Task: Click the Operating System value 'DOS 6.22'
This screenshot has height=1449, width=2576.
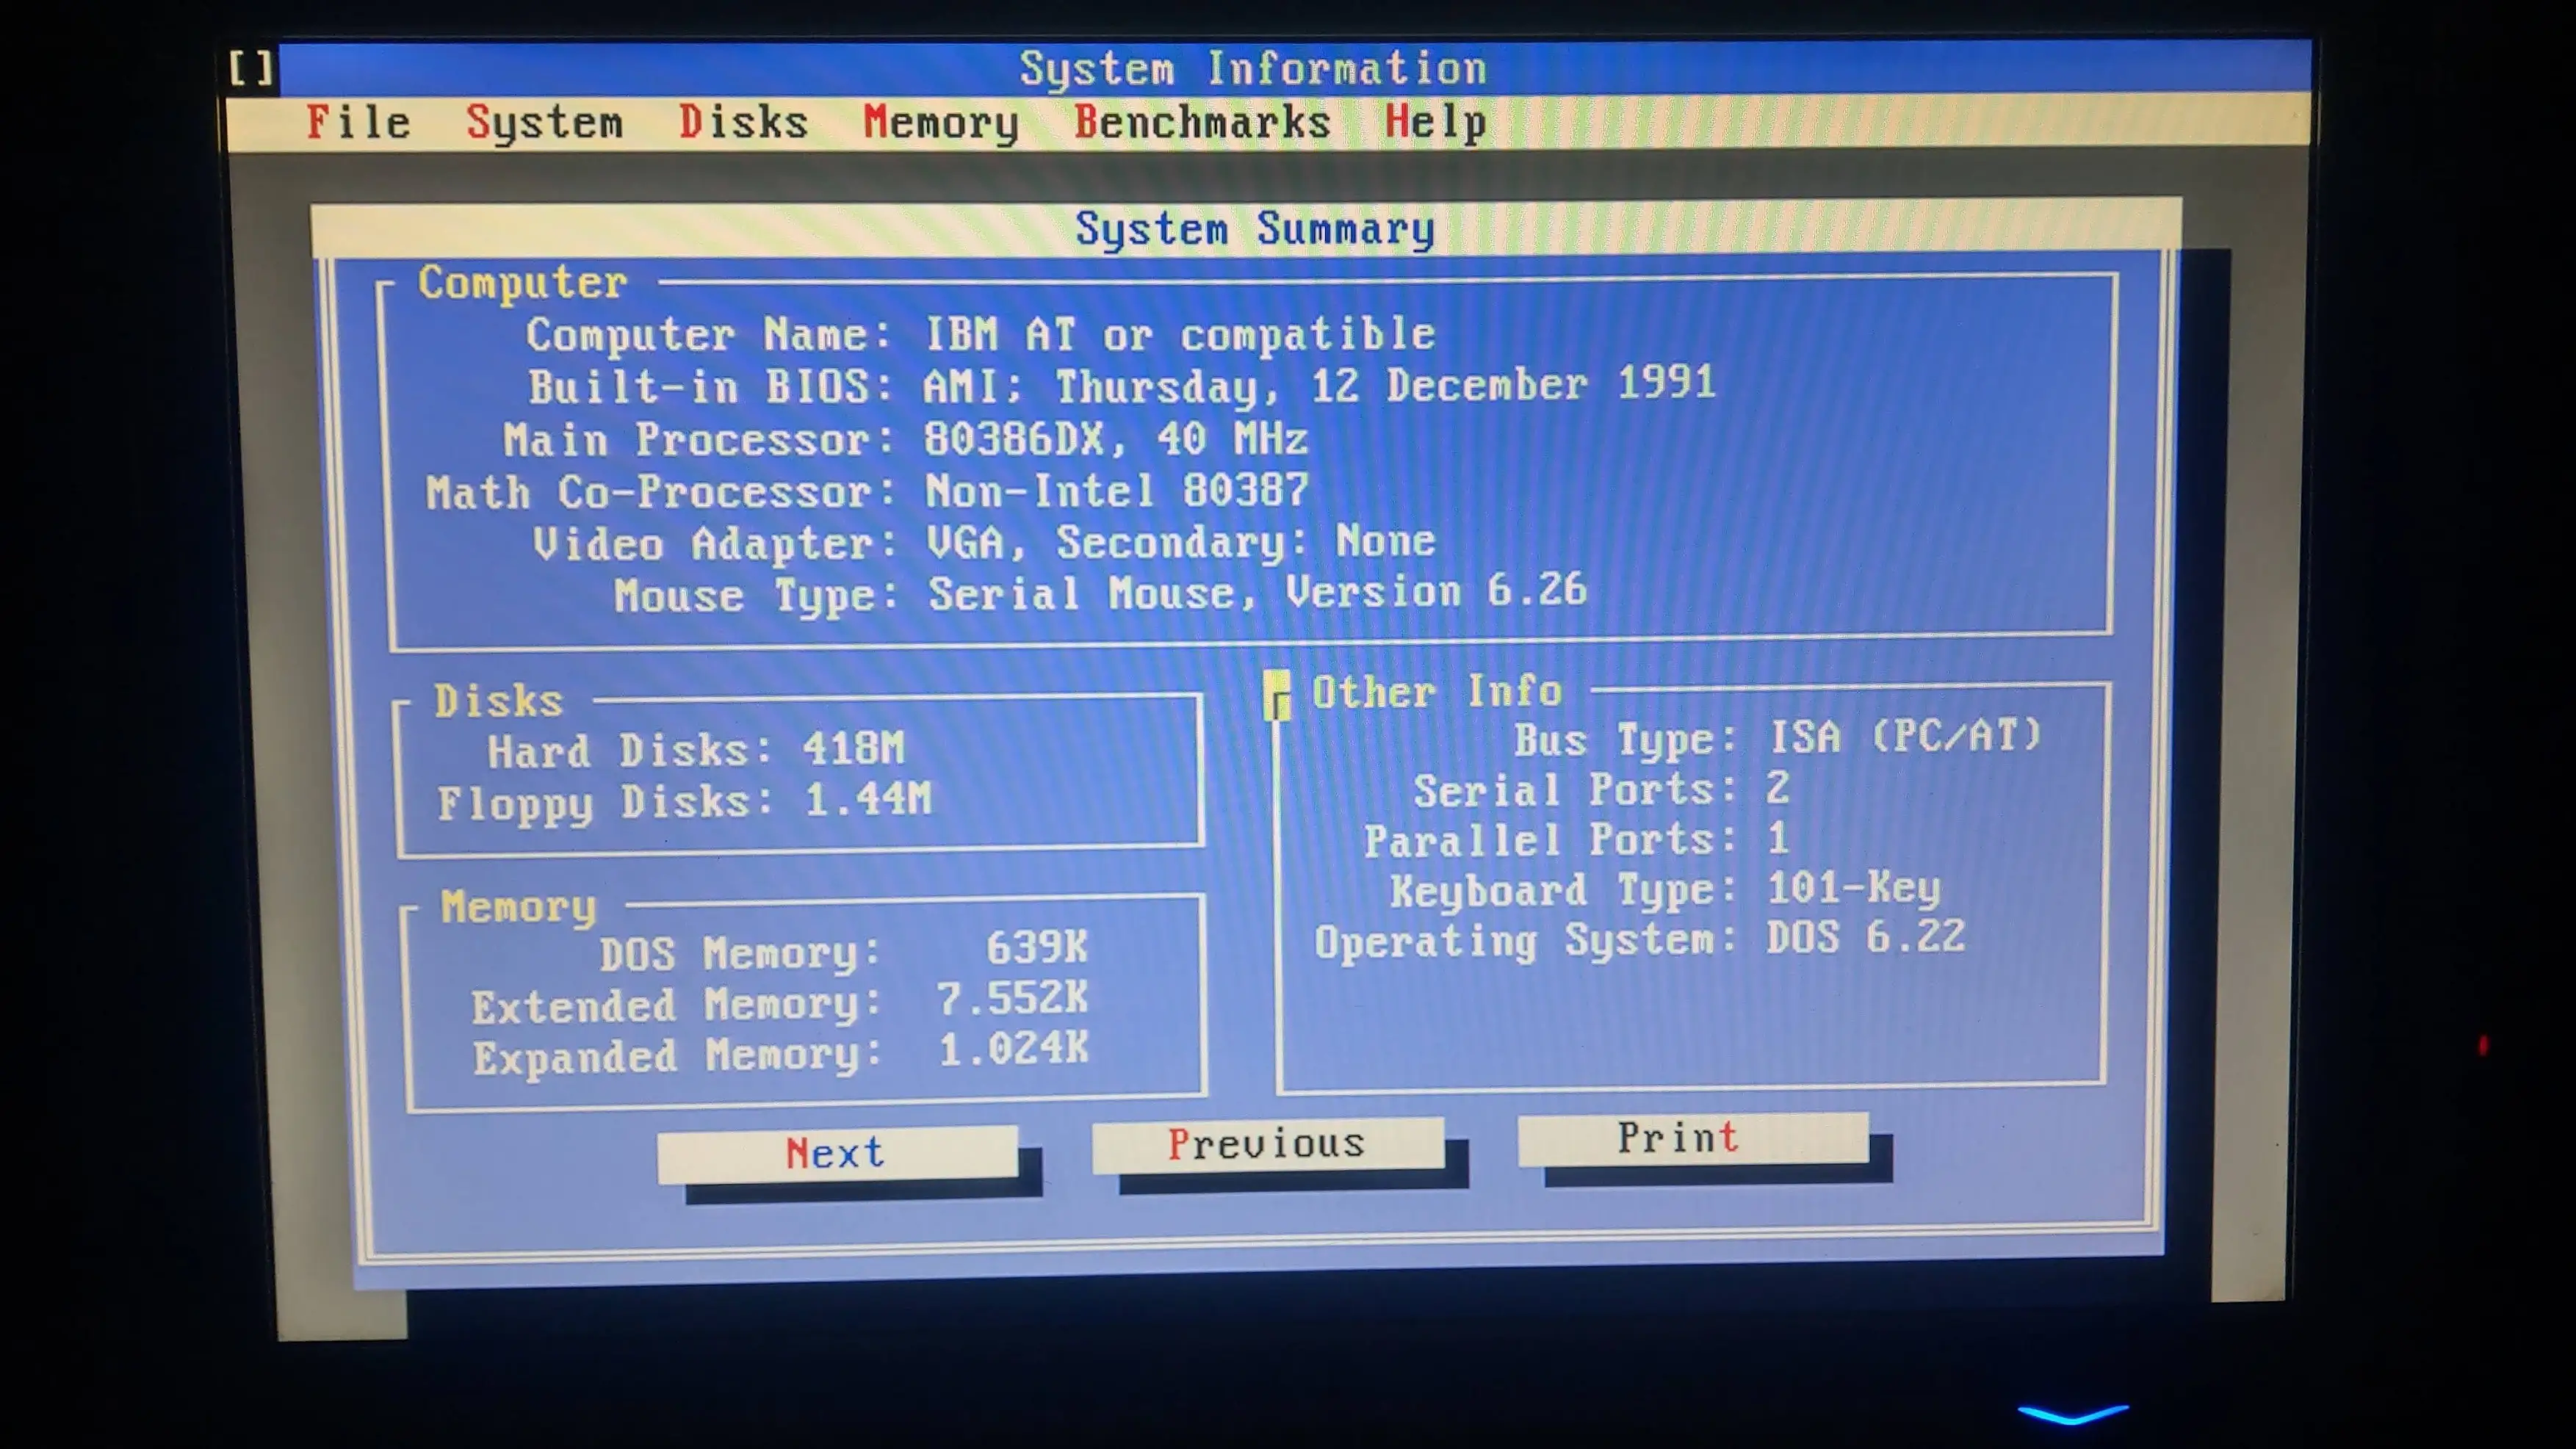Action: (1865, 938)
